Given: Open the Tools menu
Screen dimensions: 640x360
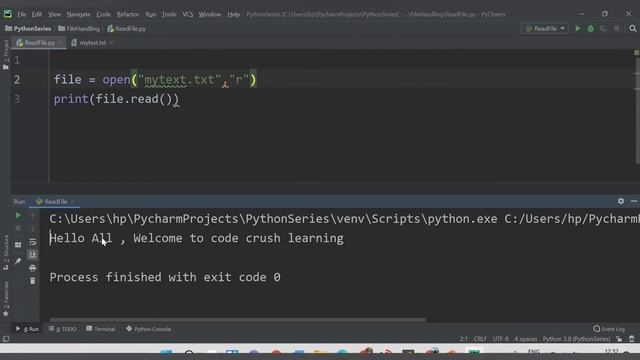Looking at the screenshot, I should 169,14.
